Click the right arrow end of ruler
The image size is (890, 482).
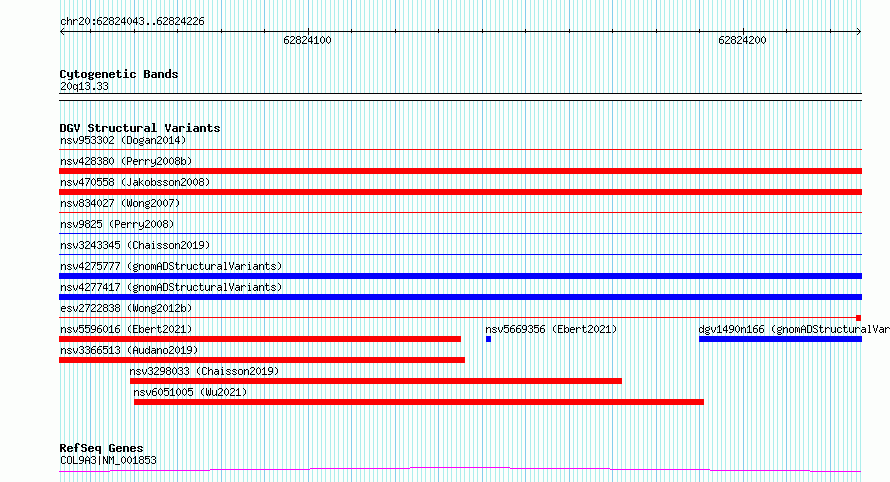tap(858, 31)
